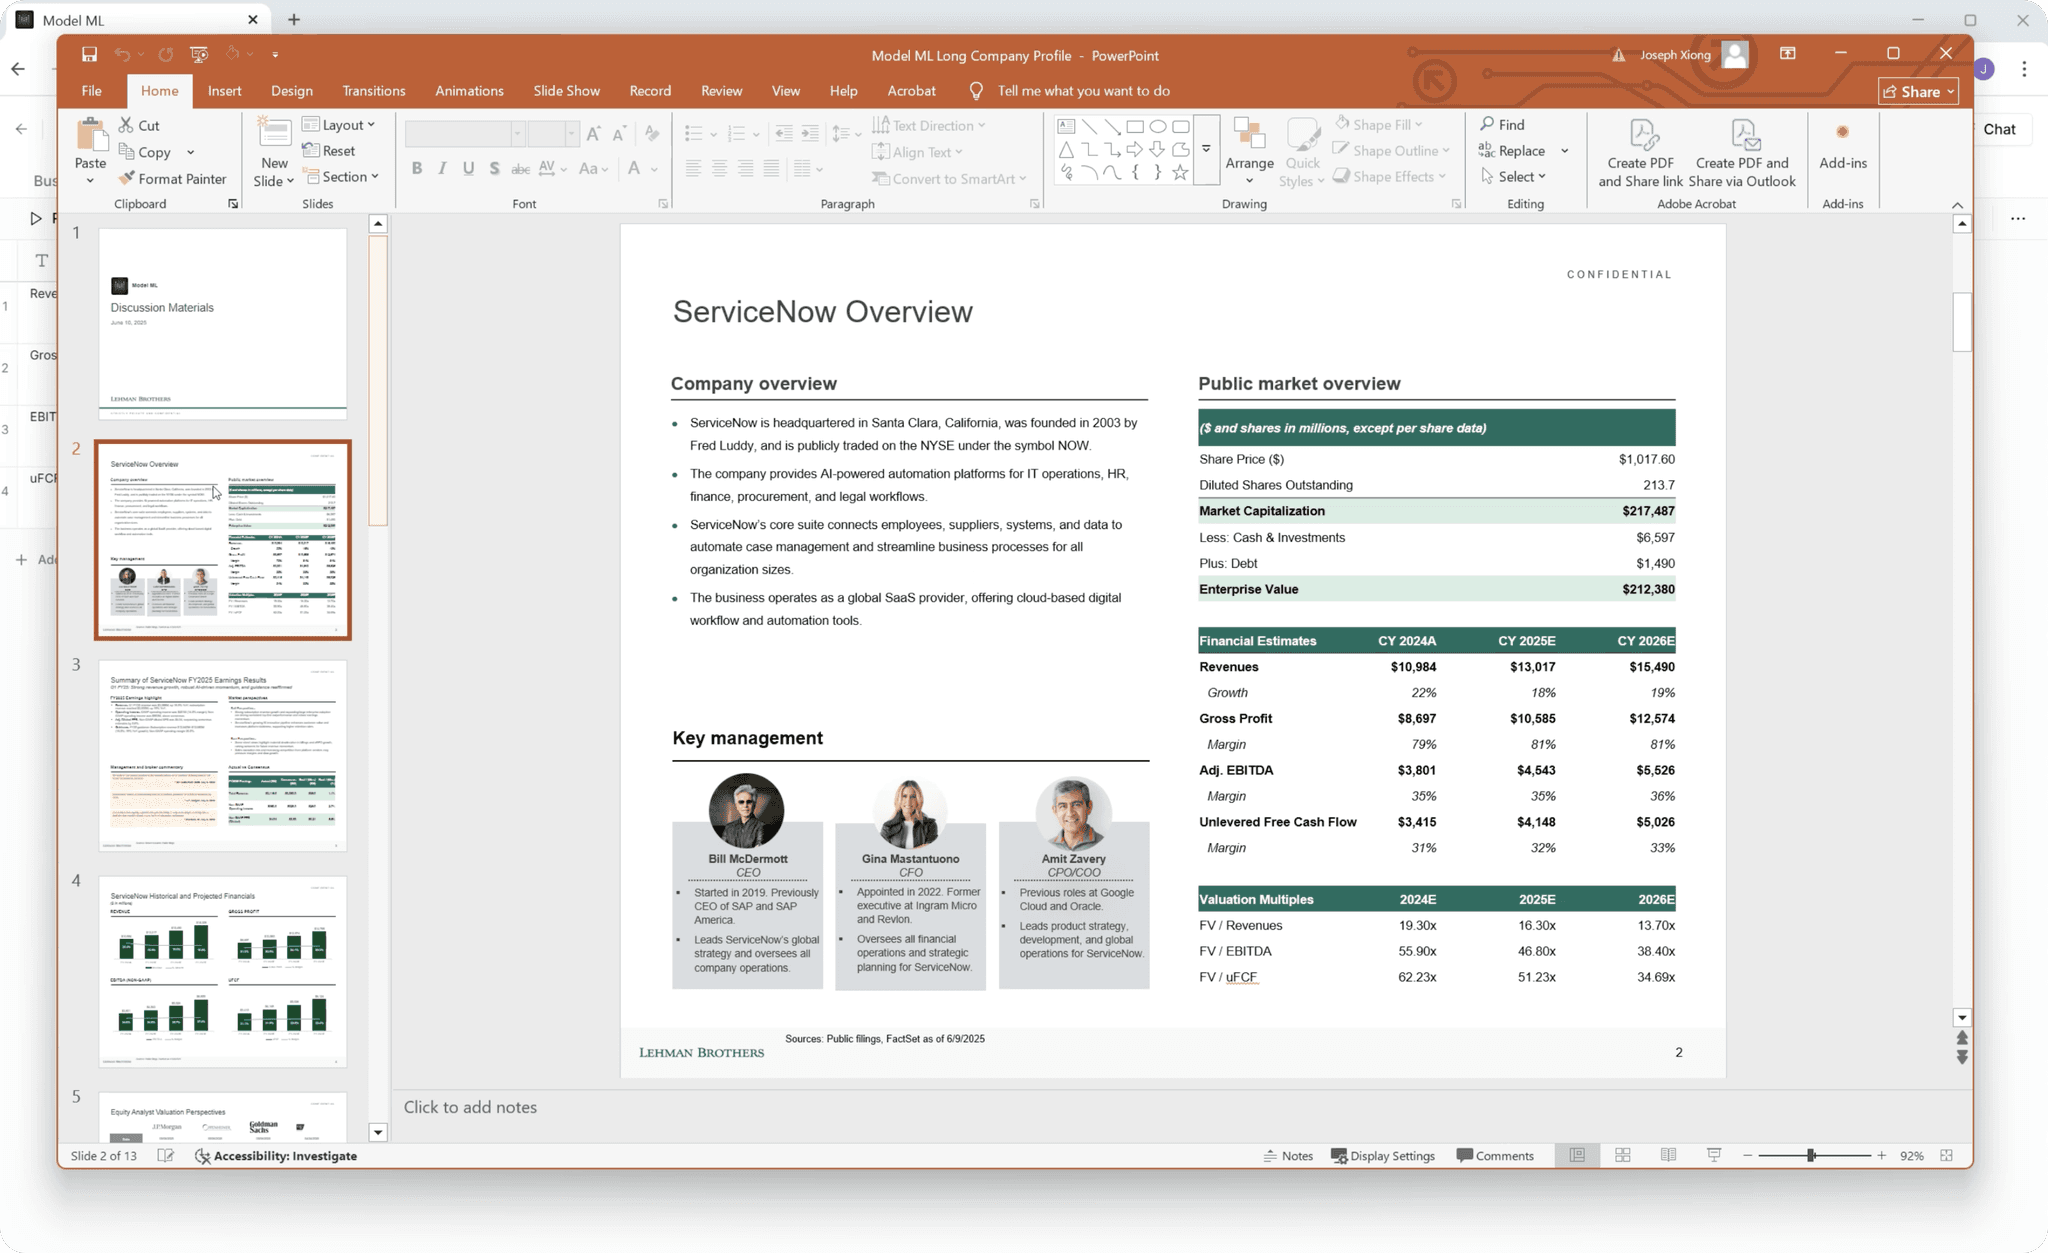Toggle the Comments pane in status bar

point(1494,1155)
